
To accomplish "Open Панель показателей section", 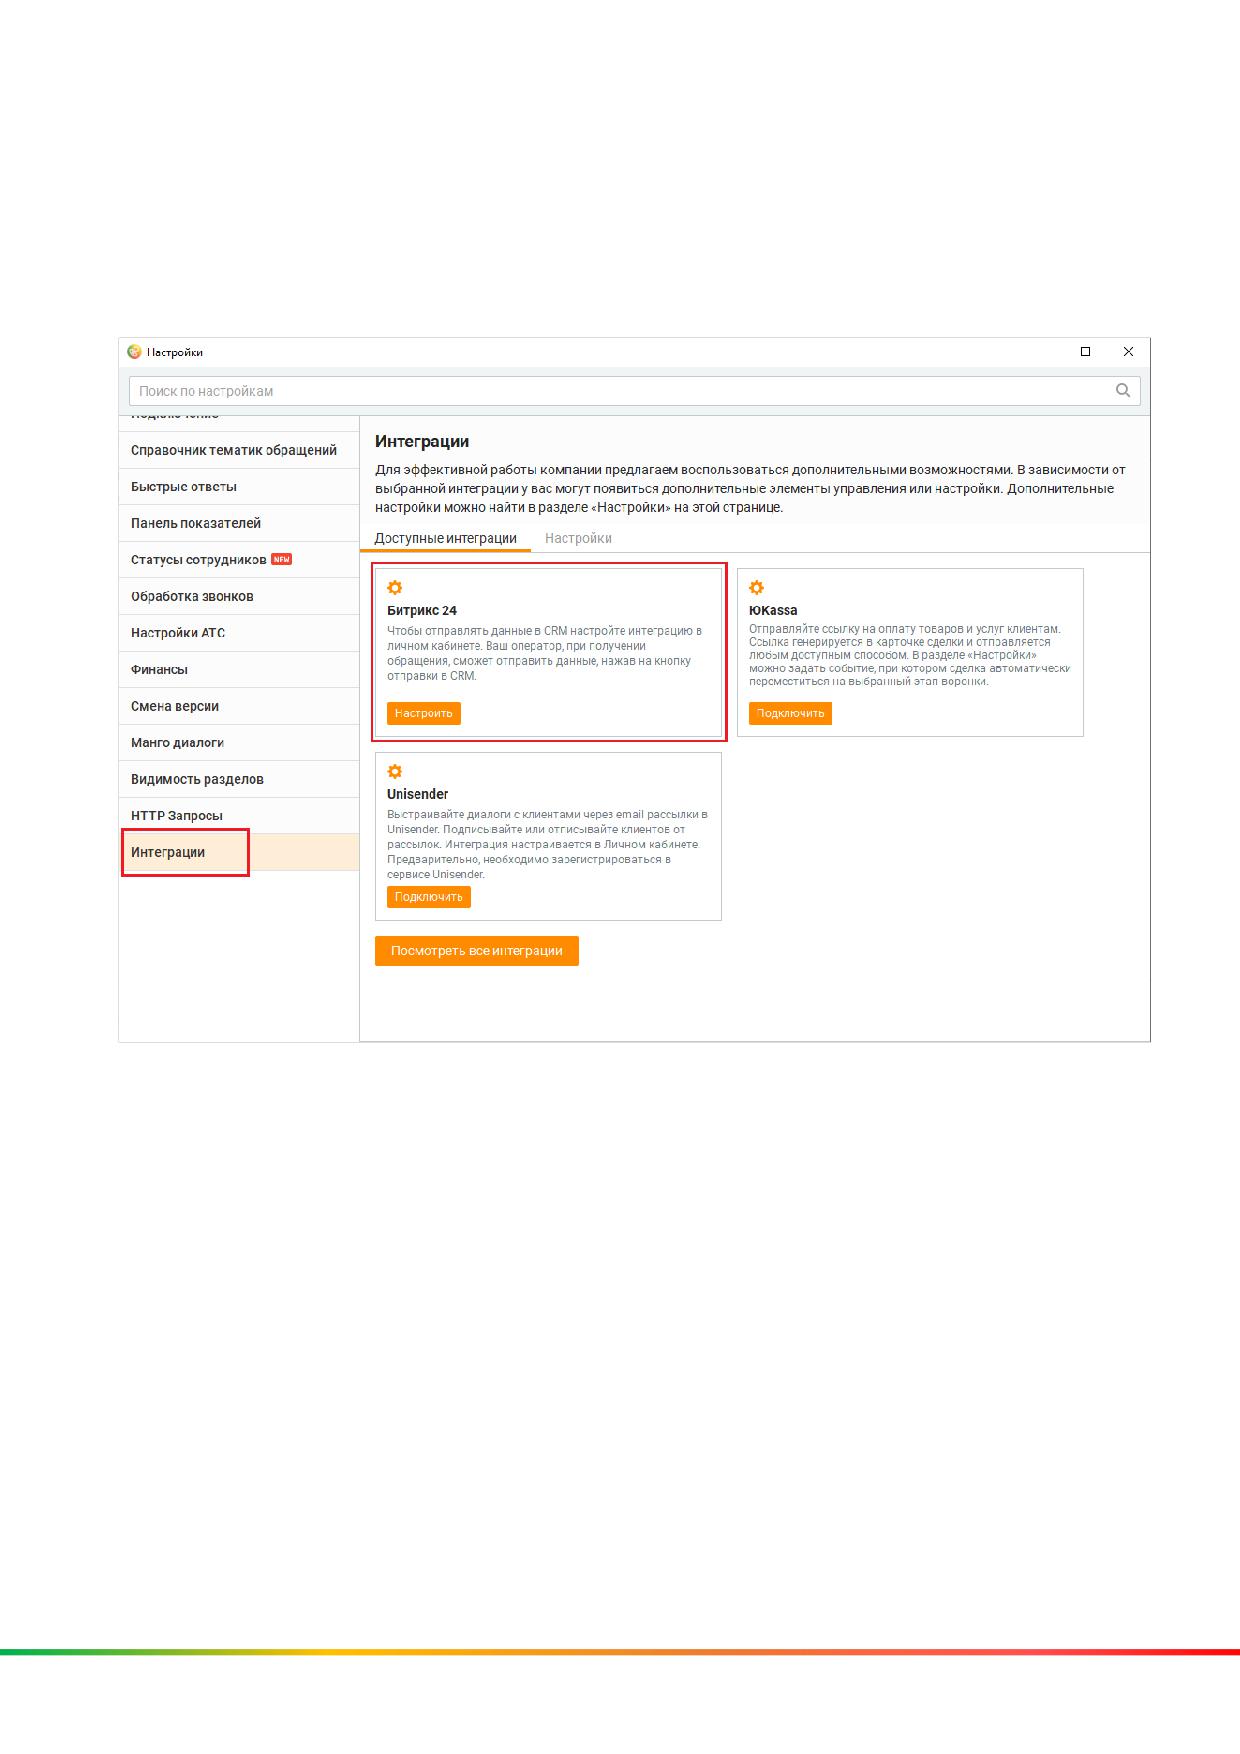I will pyautogui.click(x=239, y=523).
